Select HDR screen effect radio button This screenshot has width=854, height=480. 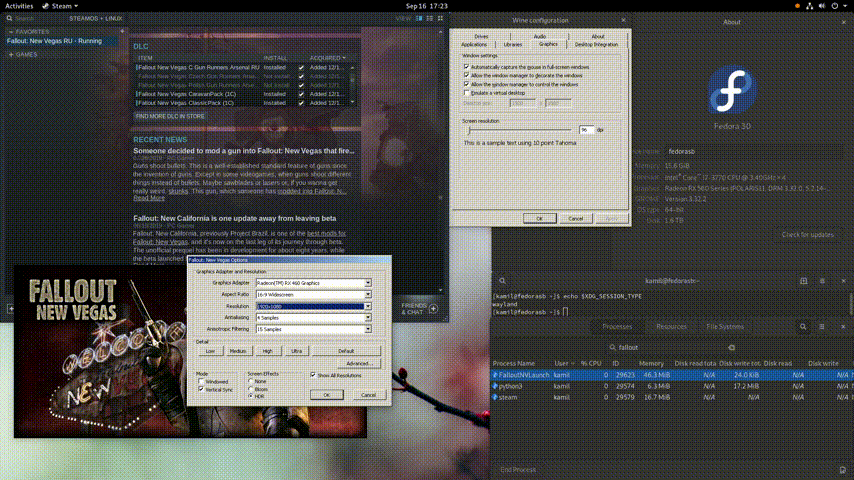[x=251, y=396]
